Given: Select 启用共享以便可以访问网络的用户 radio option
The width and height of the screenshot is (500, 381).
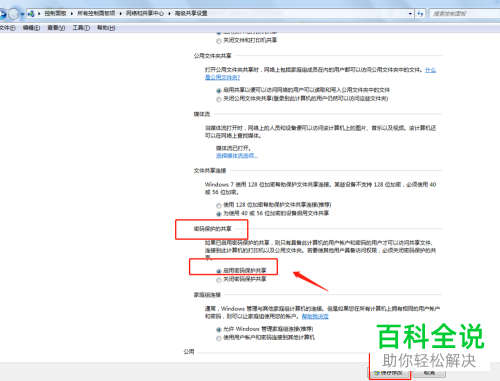Looking at the screenshot, I should coord(219,90).
